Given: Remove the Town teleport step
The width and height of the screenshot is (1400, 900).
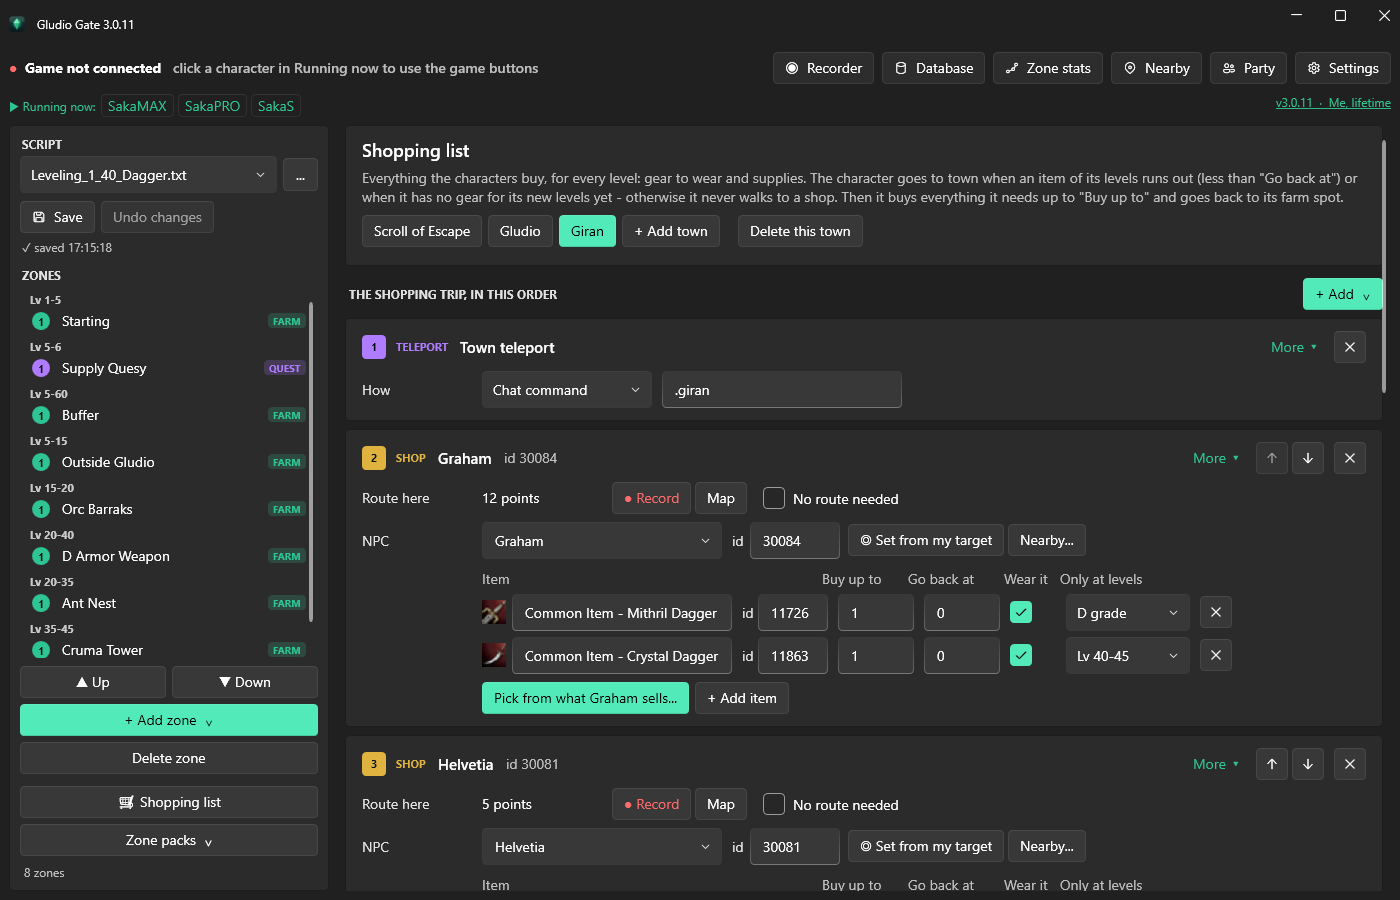Looking at the screenshot, I should pyautogui.click(x=1350, y=347).
